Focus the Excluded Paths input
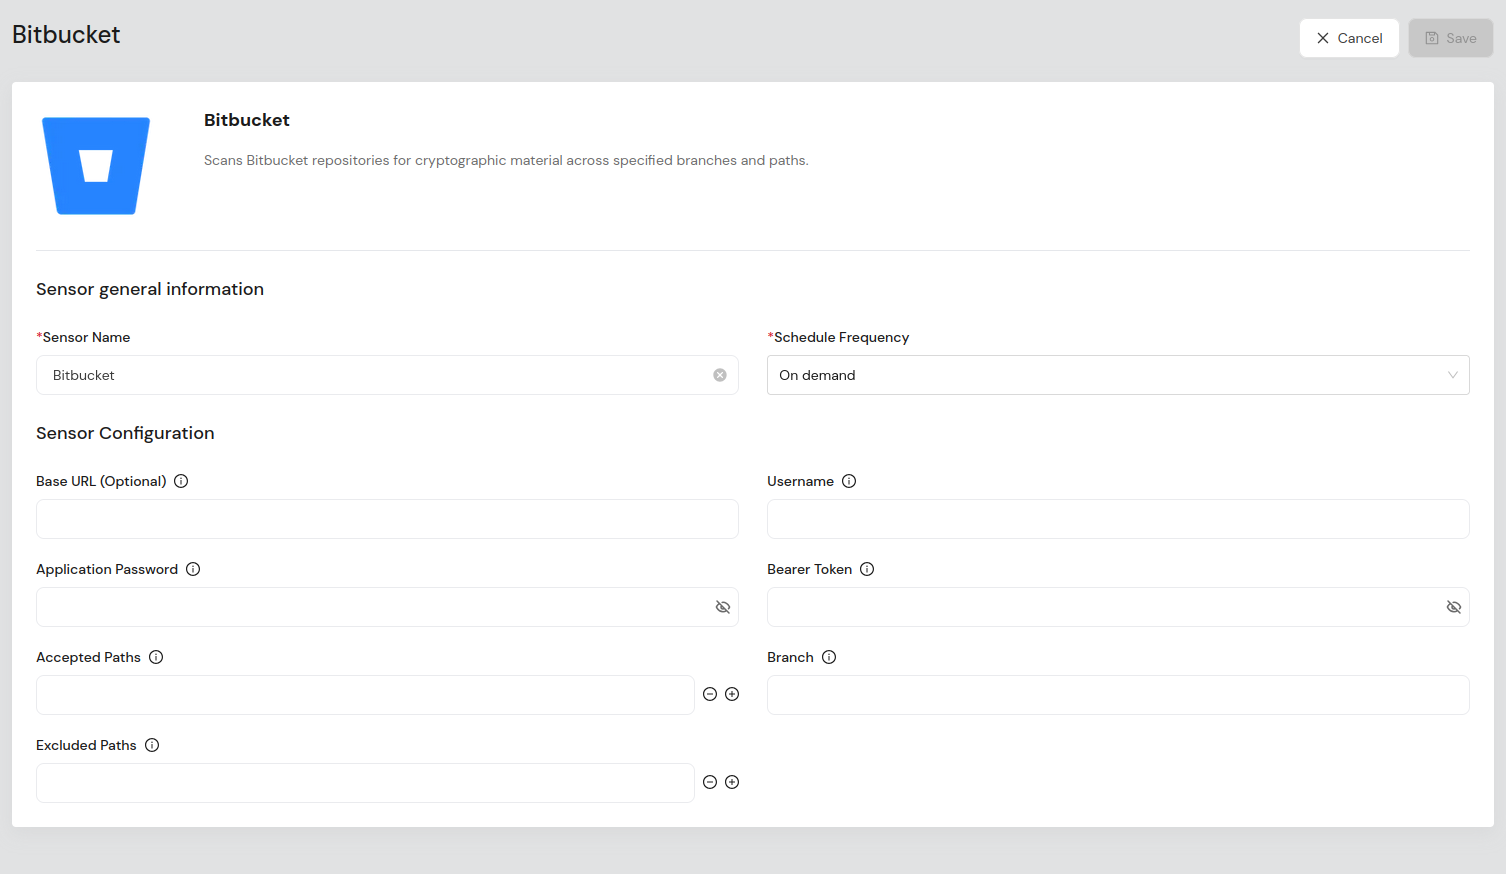 click(x=365, y=783)
